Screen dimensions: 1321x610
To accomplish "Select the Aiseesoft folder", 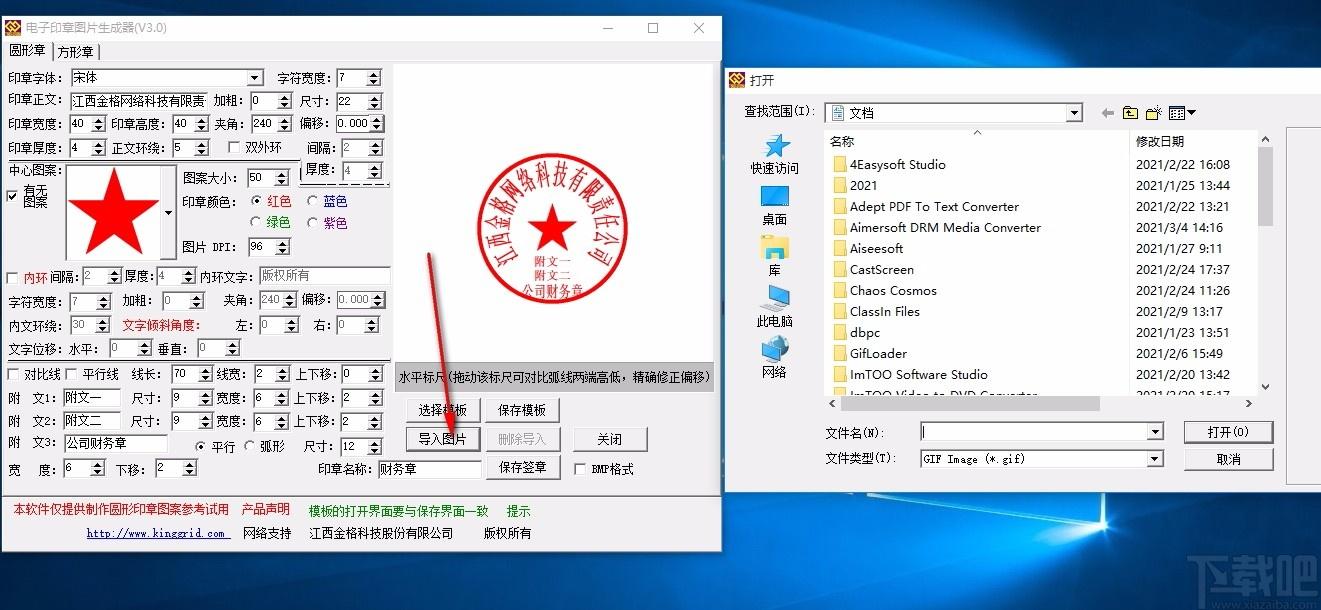I will tap(867, 248).
